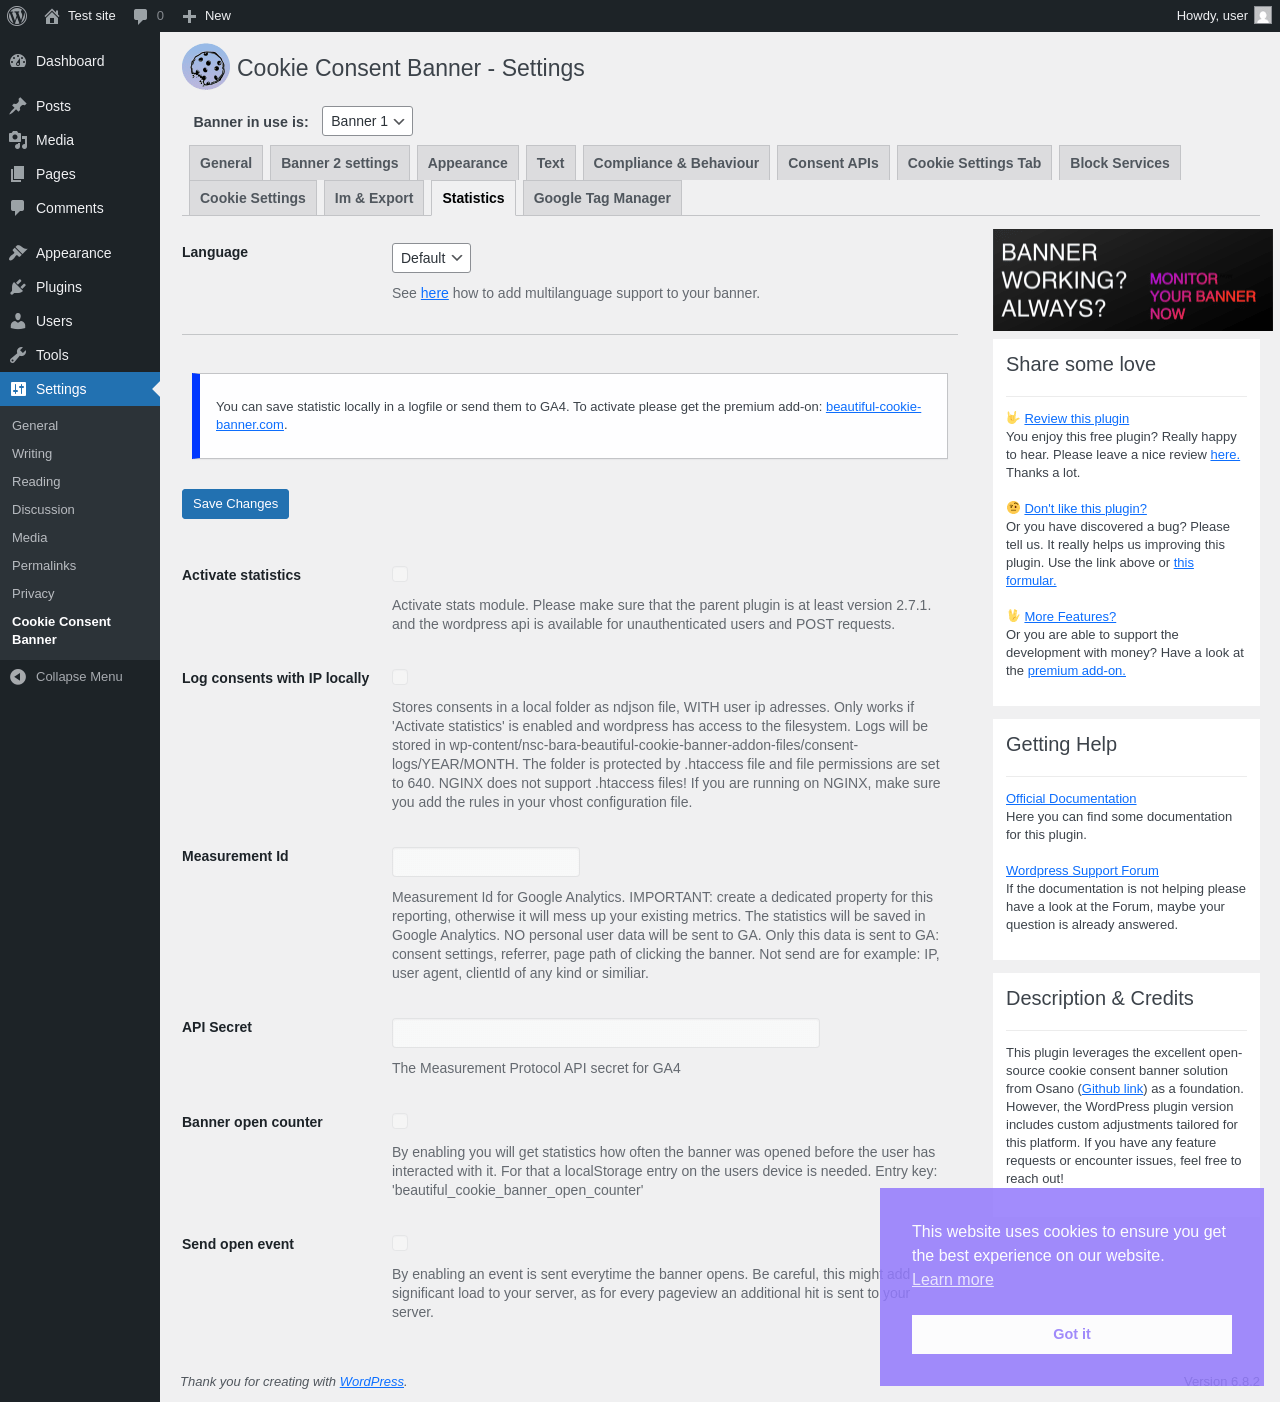Switch to the Banner 2 settings tab
This screenshot has height=1402, width=1280.
340,163
